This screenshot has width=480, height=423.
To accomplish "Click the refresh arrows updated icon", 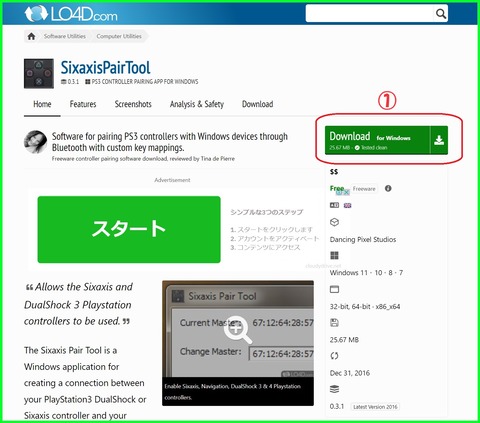I will click(334, 356).
